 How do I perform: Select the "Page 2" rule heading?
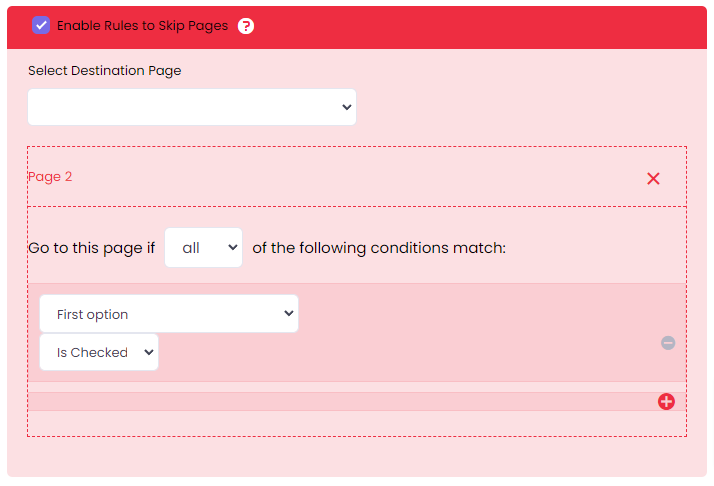pos(50,177)
